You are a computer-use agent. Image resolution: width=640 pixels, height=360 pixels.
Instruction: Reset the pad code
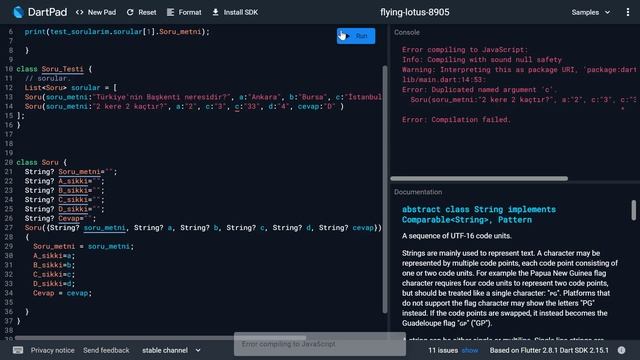coord(141,12)
